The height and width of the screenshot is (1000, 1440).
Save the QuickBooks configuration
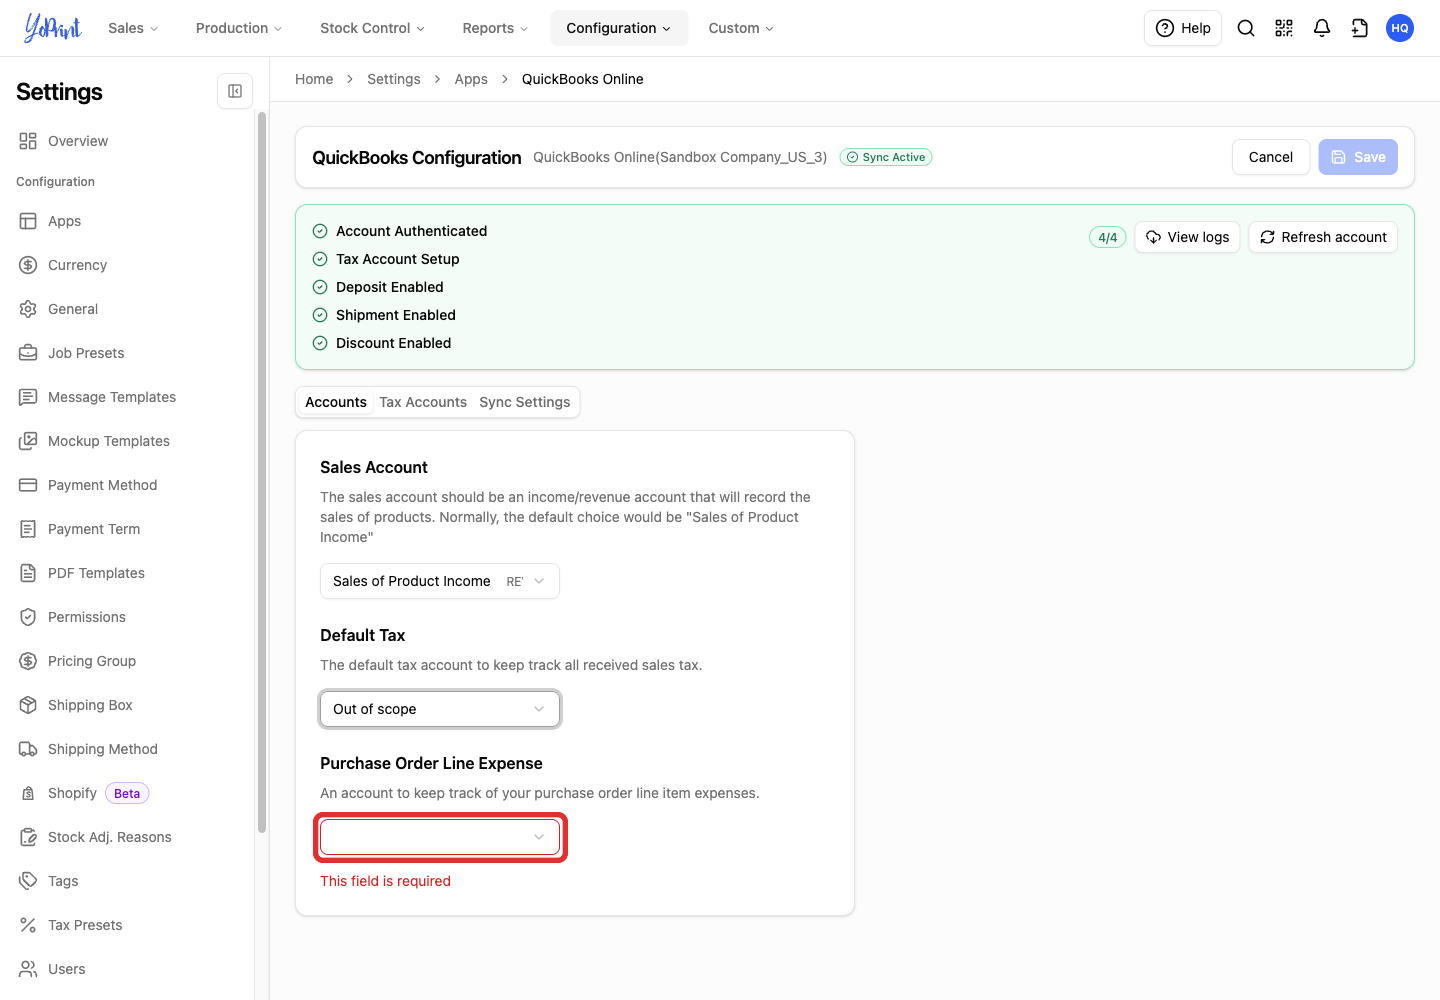pyautogui.click(x=1358, y=157)
